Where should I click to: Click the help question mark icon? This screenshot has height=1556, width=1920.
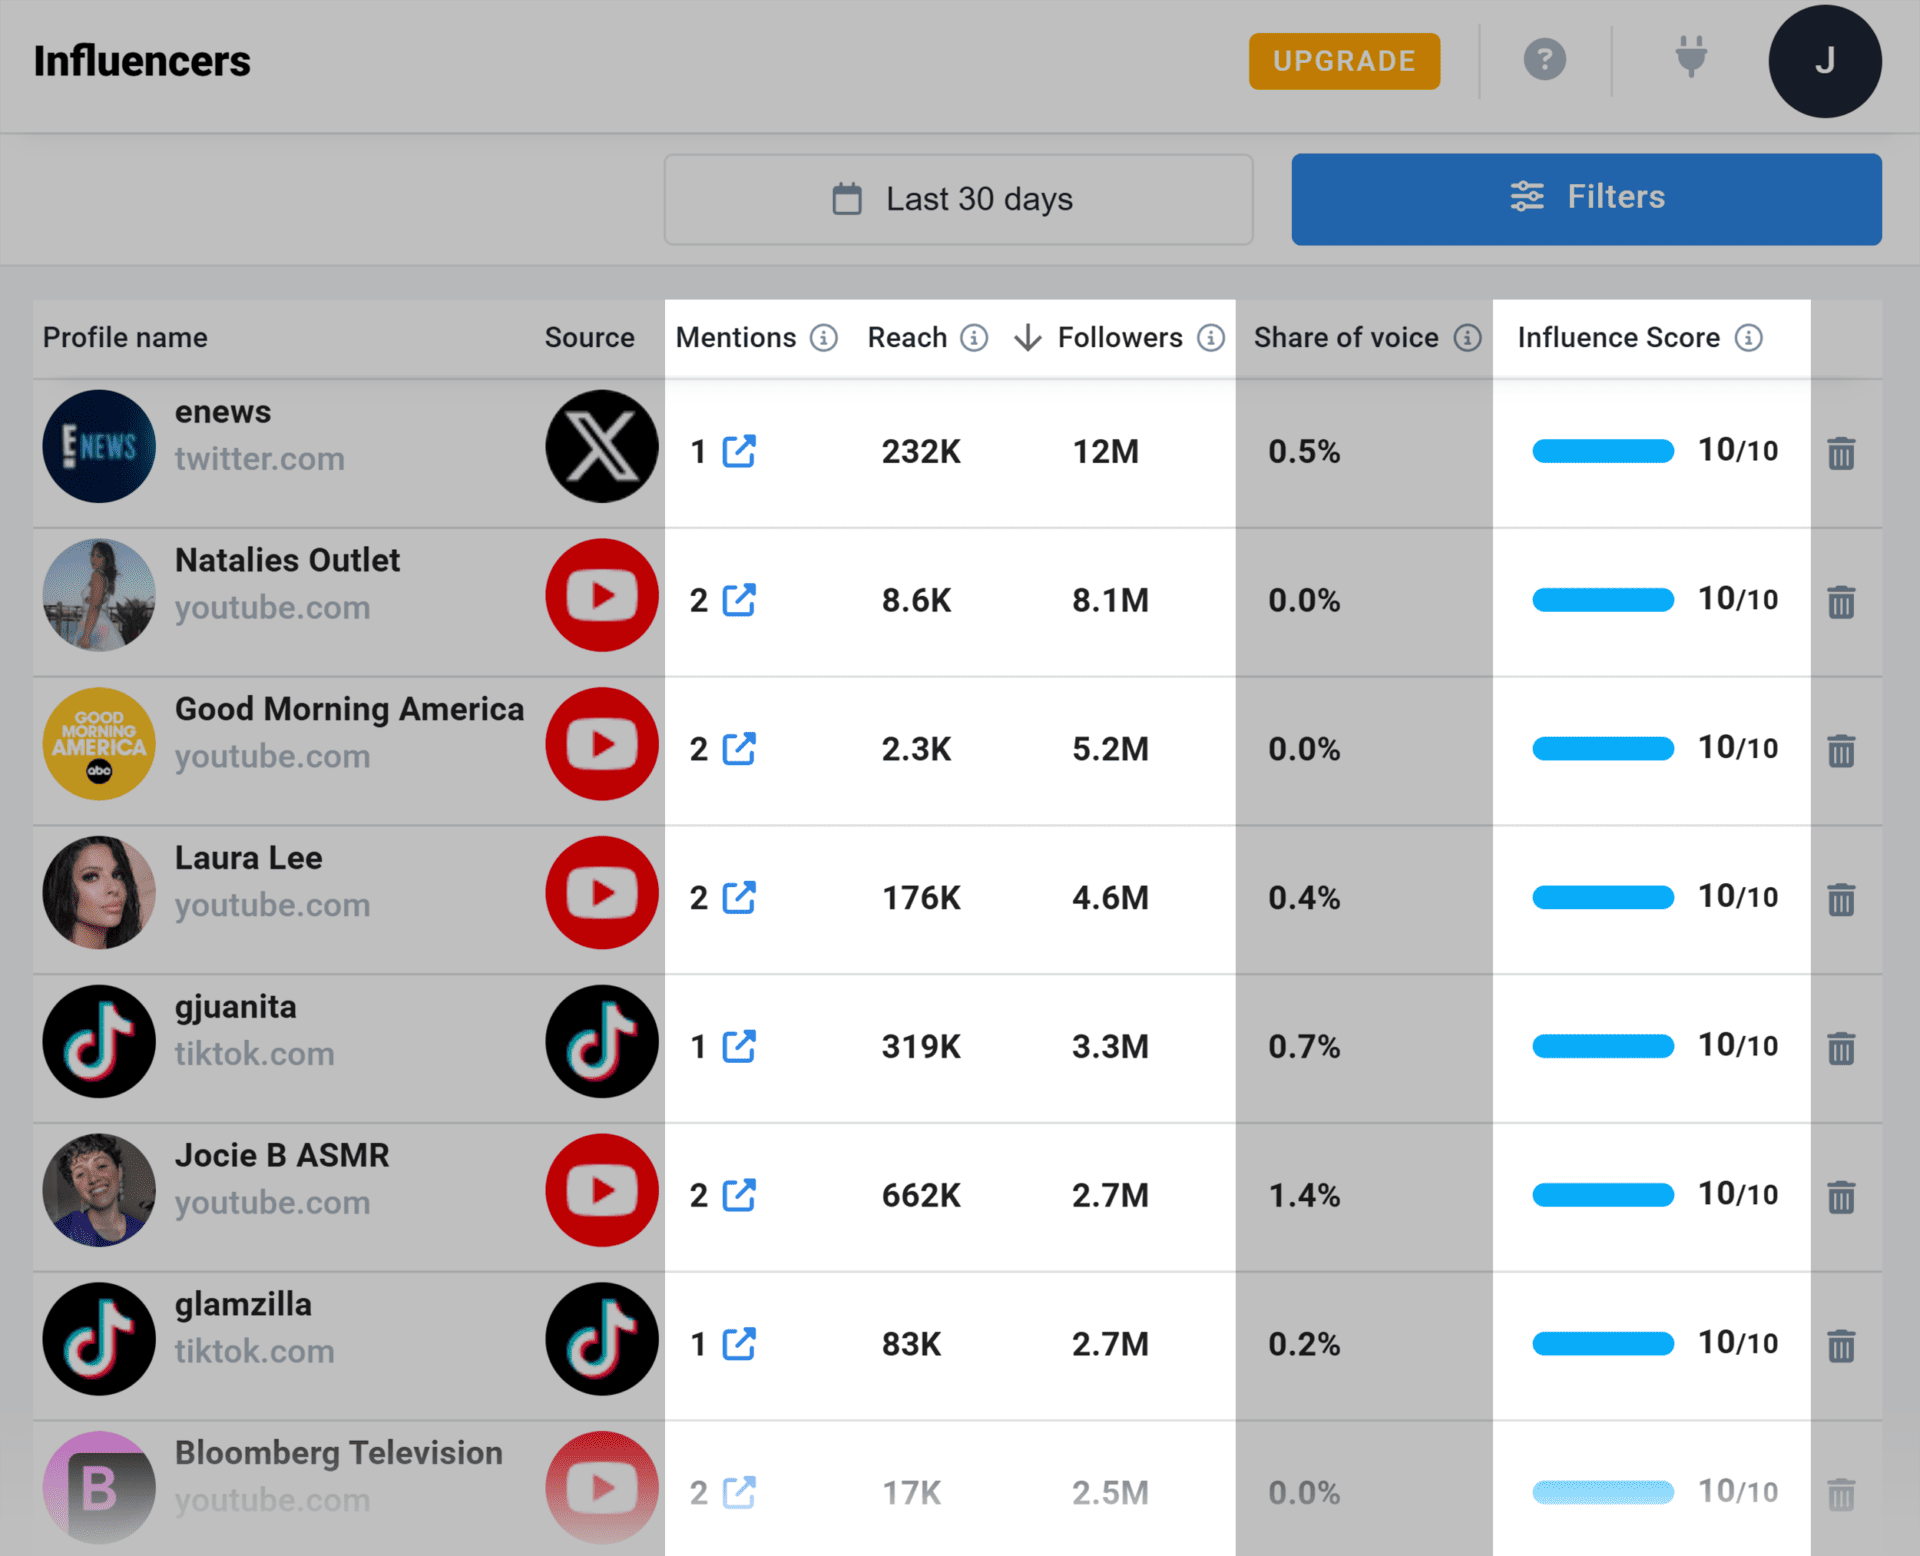click(1544, 60)
